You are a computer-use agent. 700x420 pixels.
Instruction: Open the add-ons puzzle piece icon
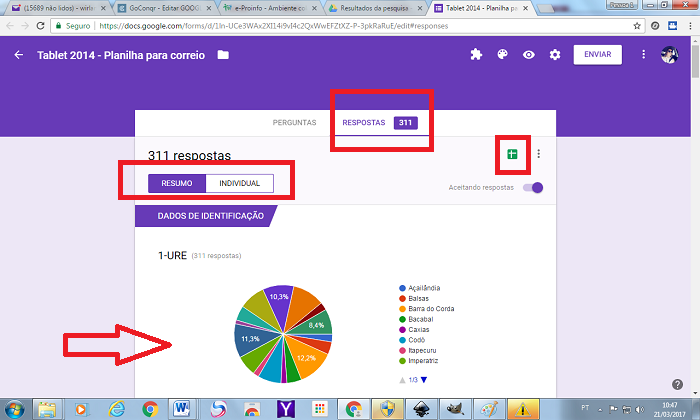(476, 55)
